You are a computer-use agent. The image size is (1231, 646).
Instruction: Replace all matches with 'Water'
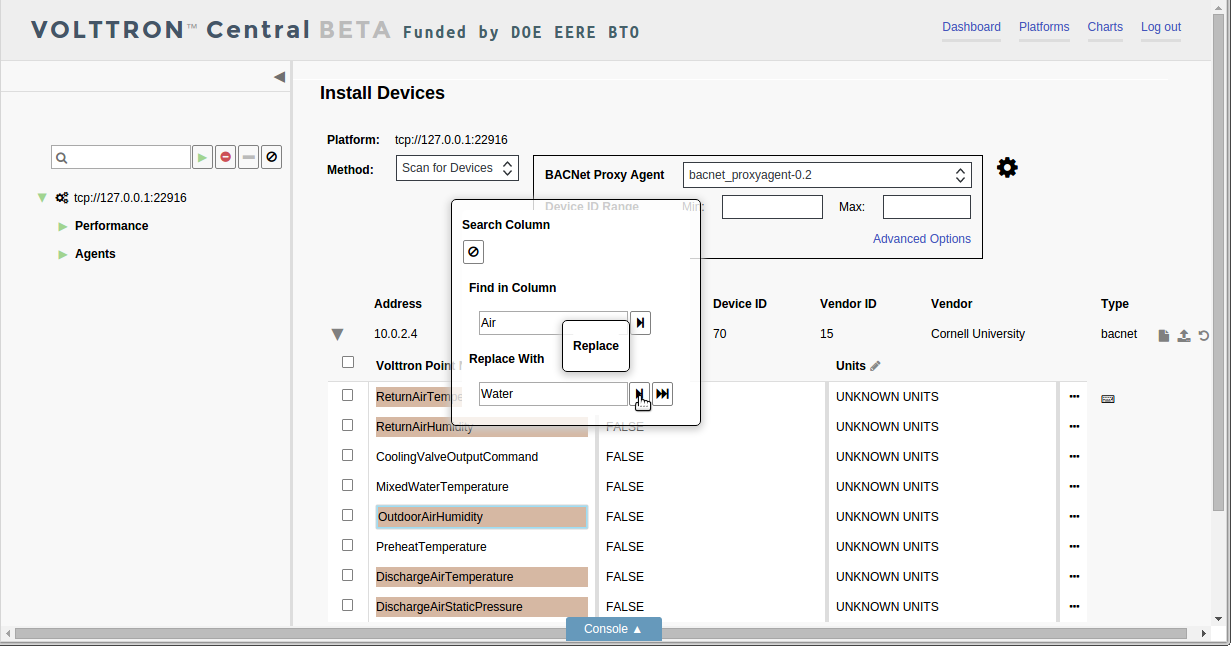point(662,394)
